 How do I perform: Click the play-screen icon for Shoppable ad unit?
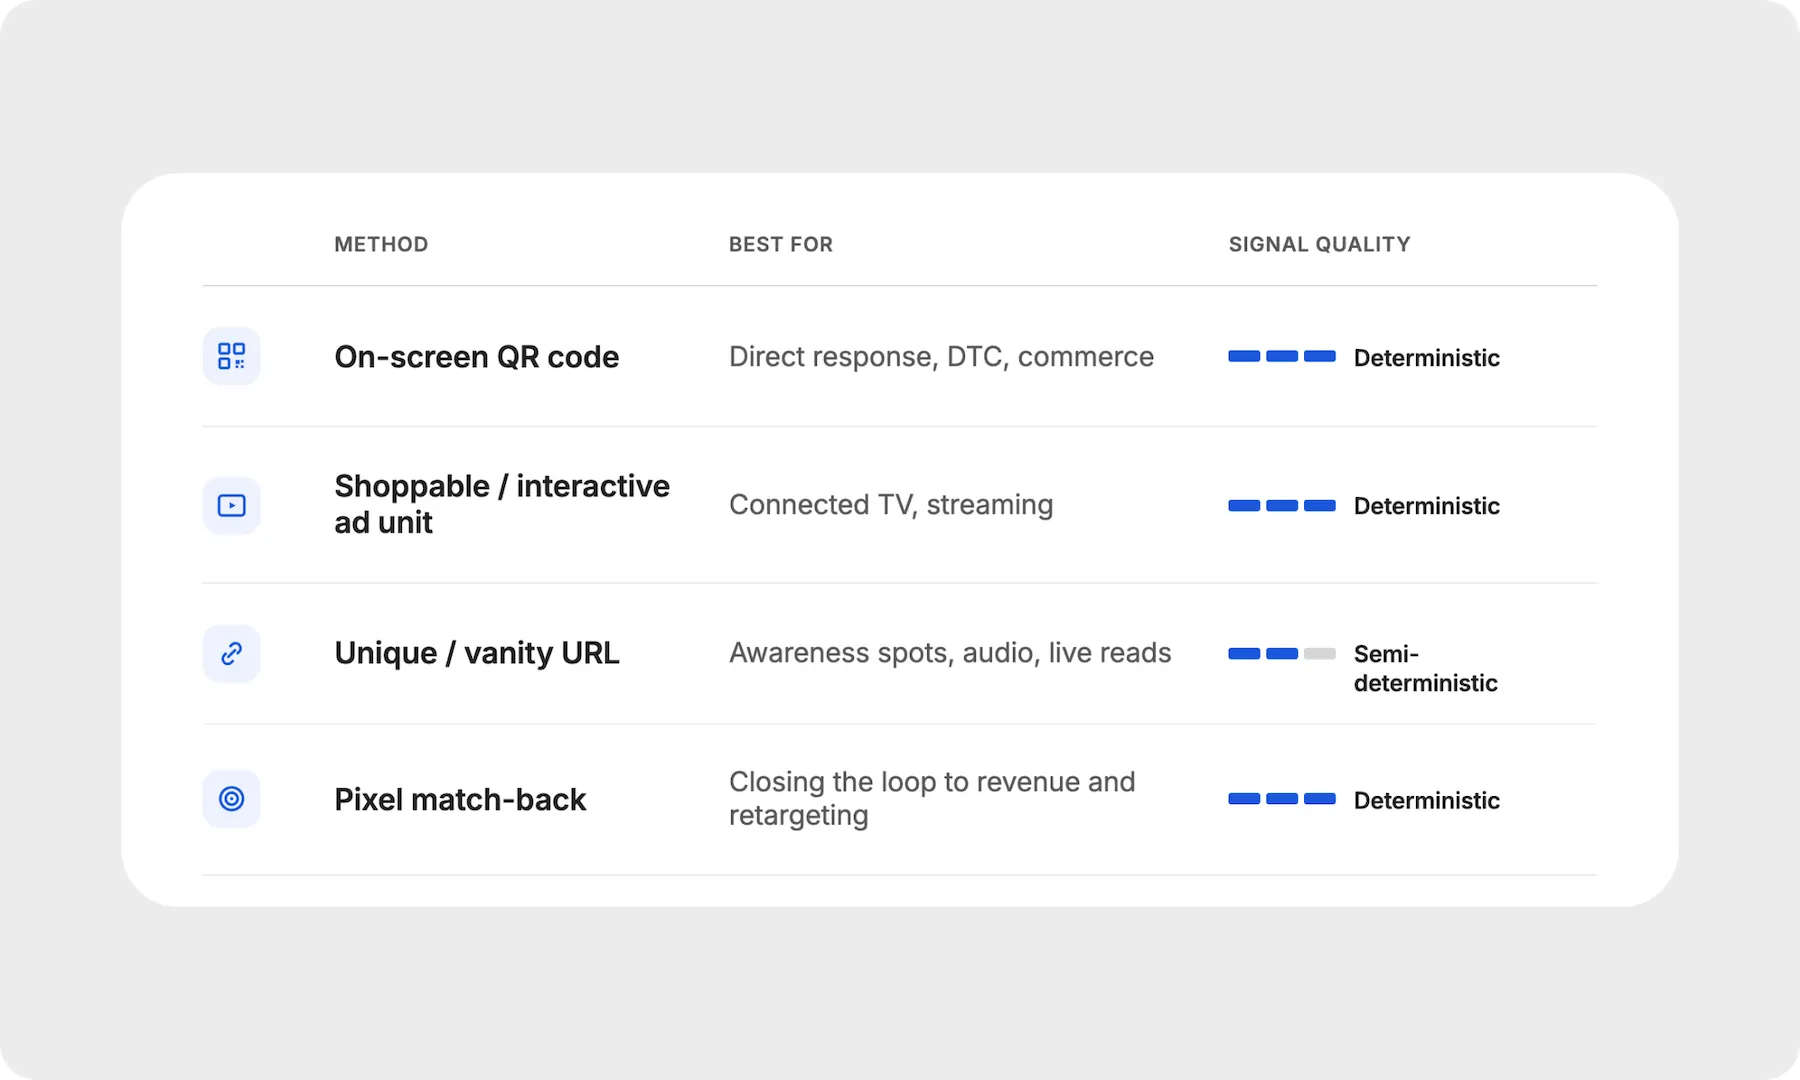click(x=232, y=505)
